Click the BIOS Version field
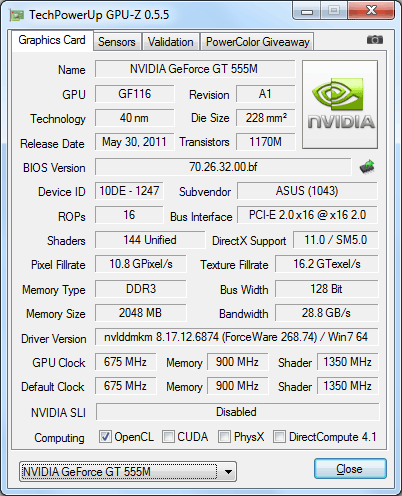The width and height of the screenshot is (402, 496). 223,167
